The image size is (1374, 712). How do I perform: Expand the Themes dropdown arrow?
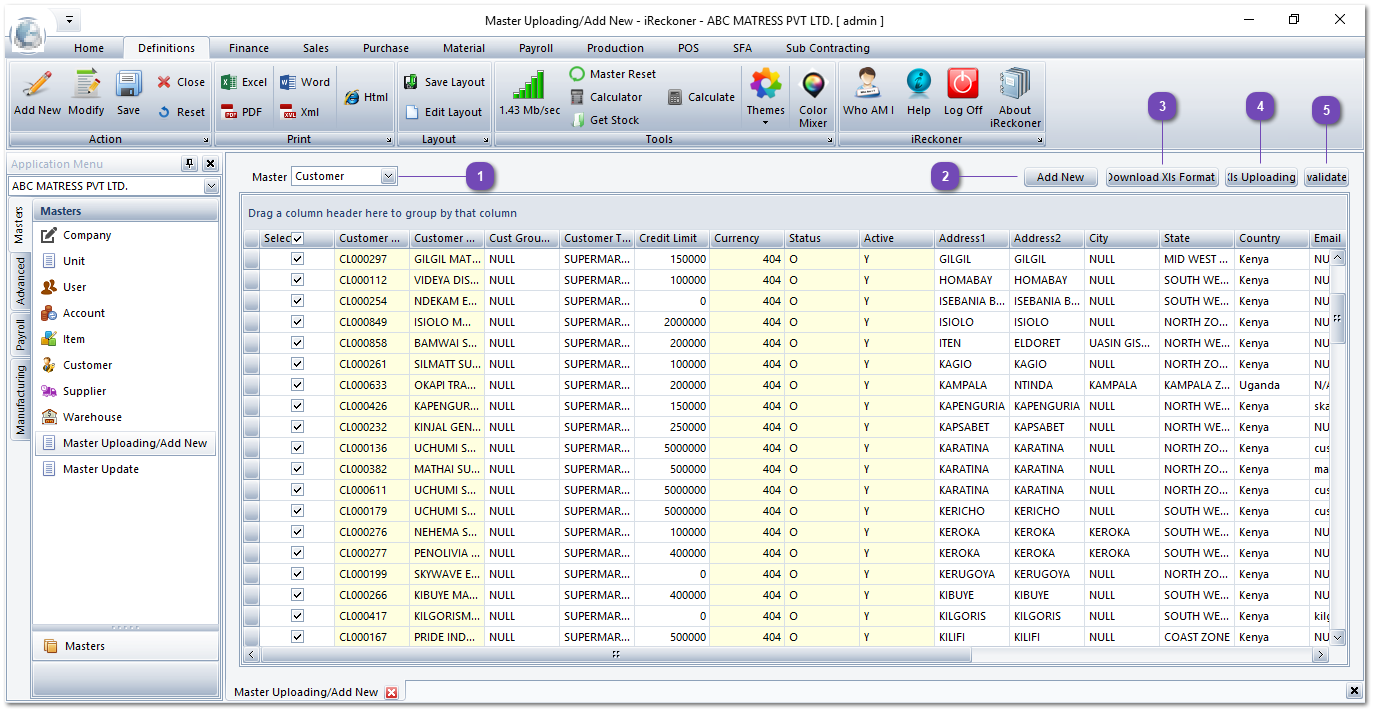point(765,123)
